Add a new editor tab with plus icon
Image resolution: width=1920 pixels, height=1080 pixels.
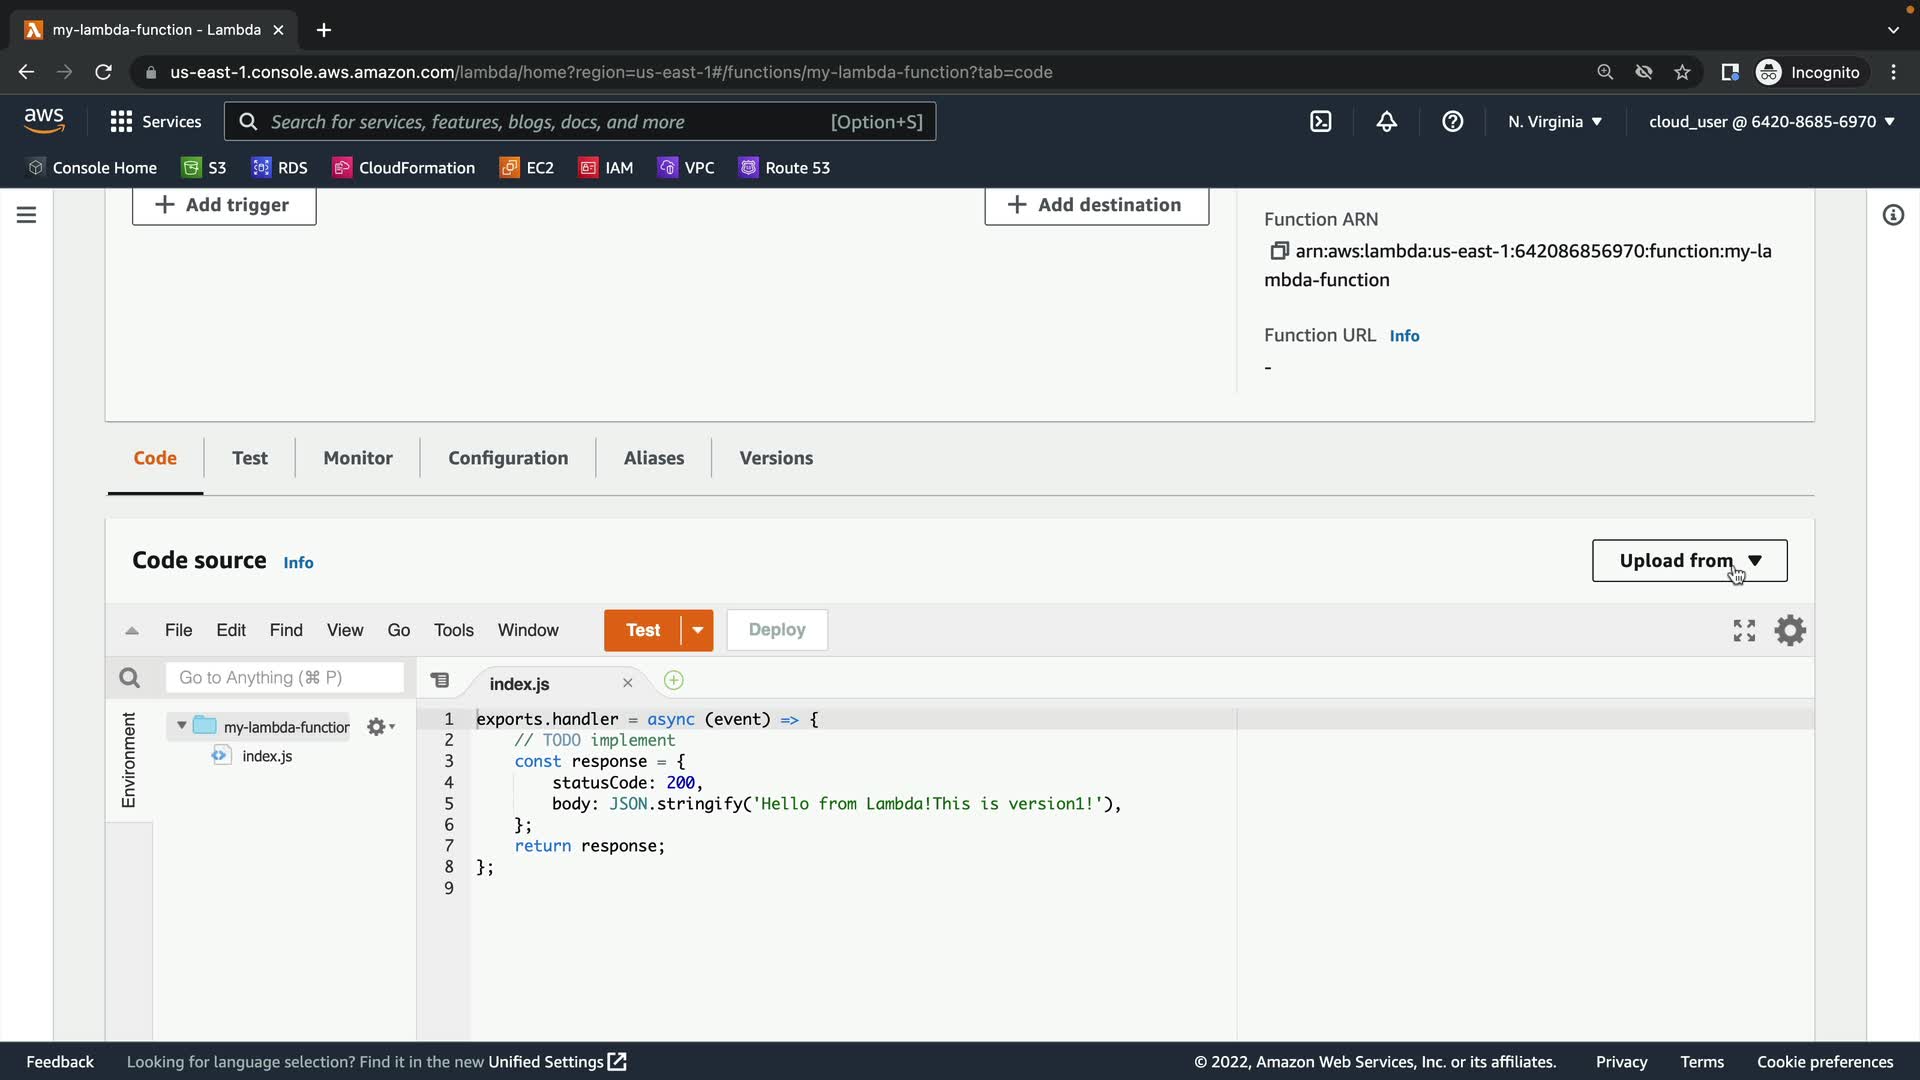coord(674,681)
